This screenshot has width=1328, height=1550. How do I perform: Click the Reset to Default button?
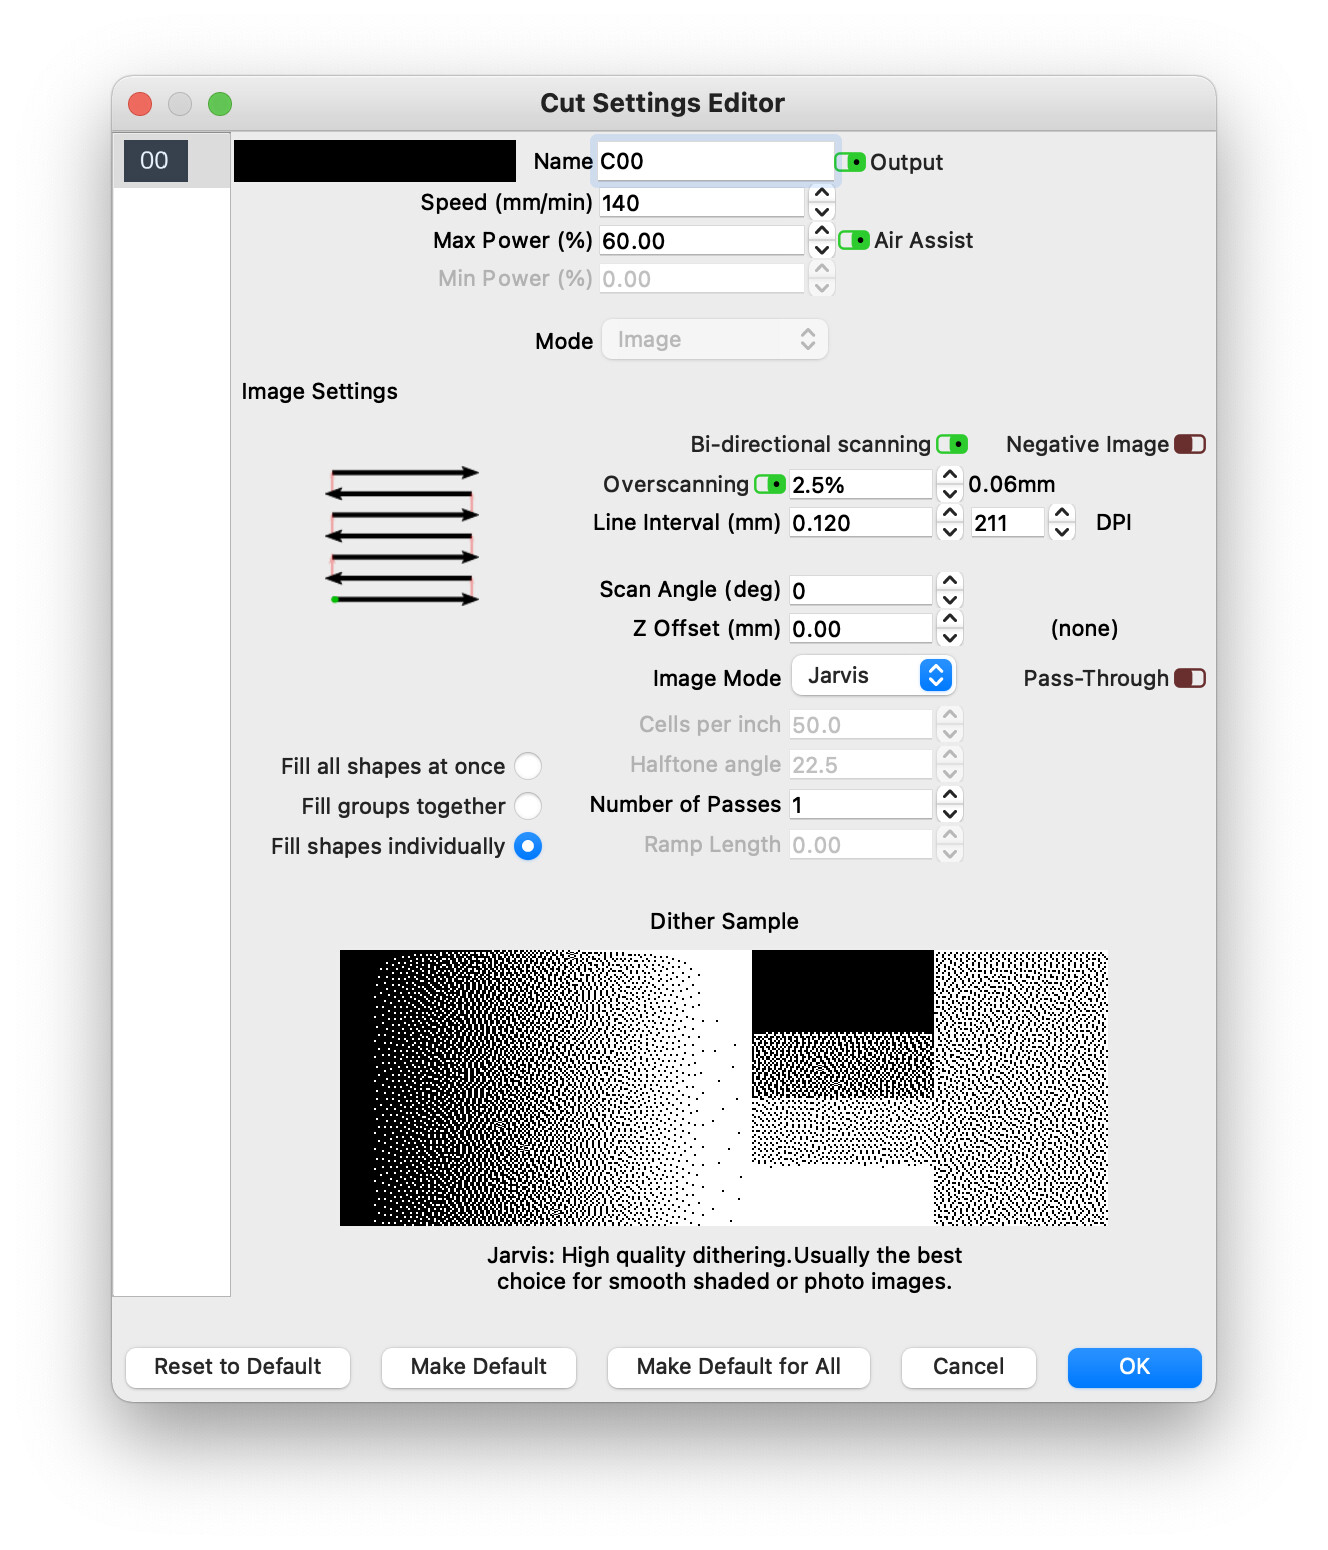[238, 1367]
